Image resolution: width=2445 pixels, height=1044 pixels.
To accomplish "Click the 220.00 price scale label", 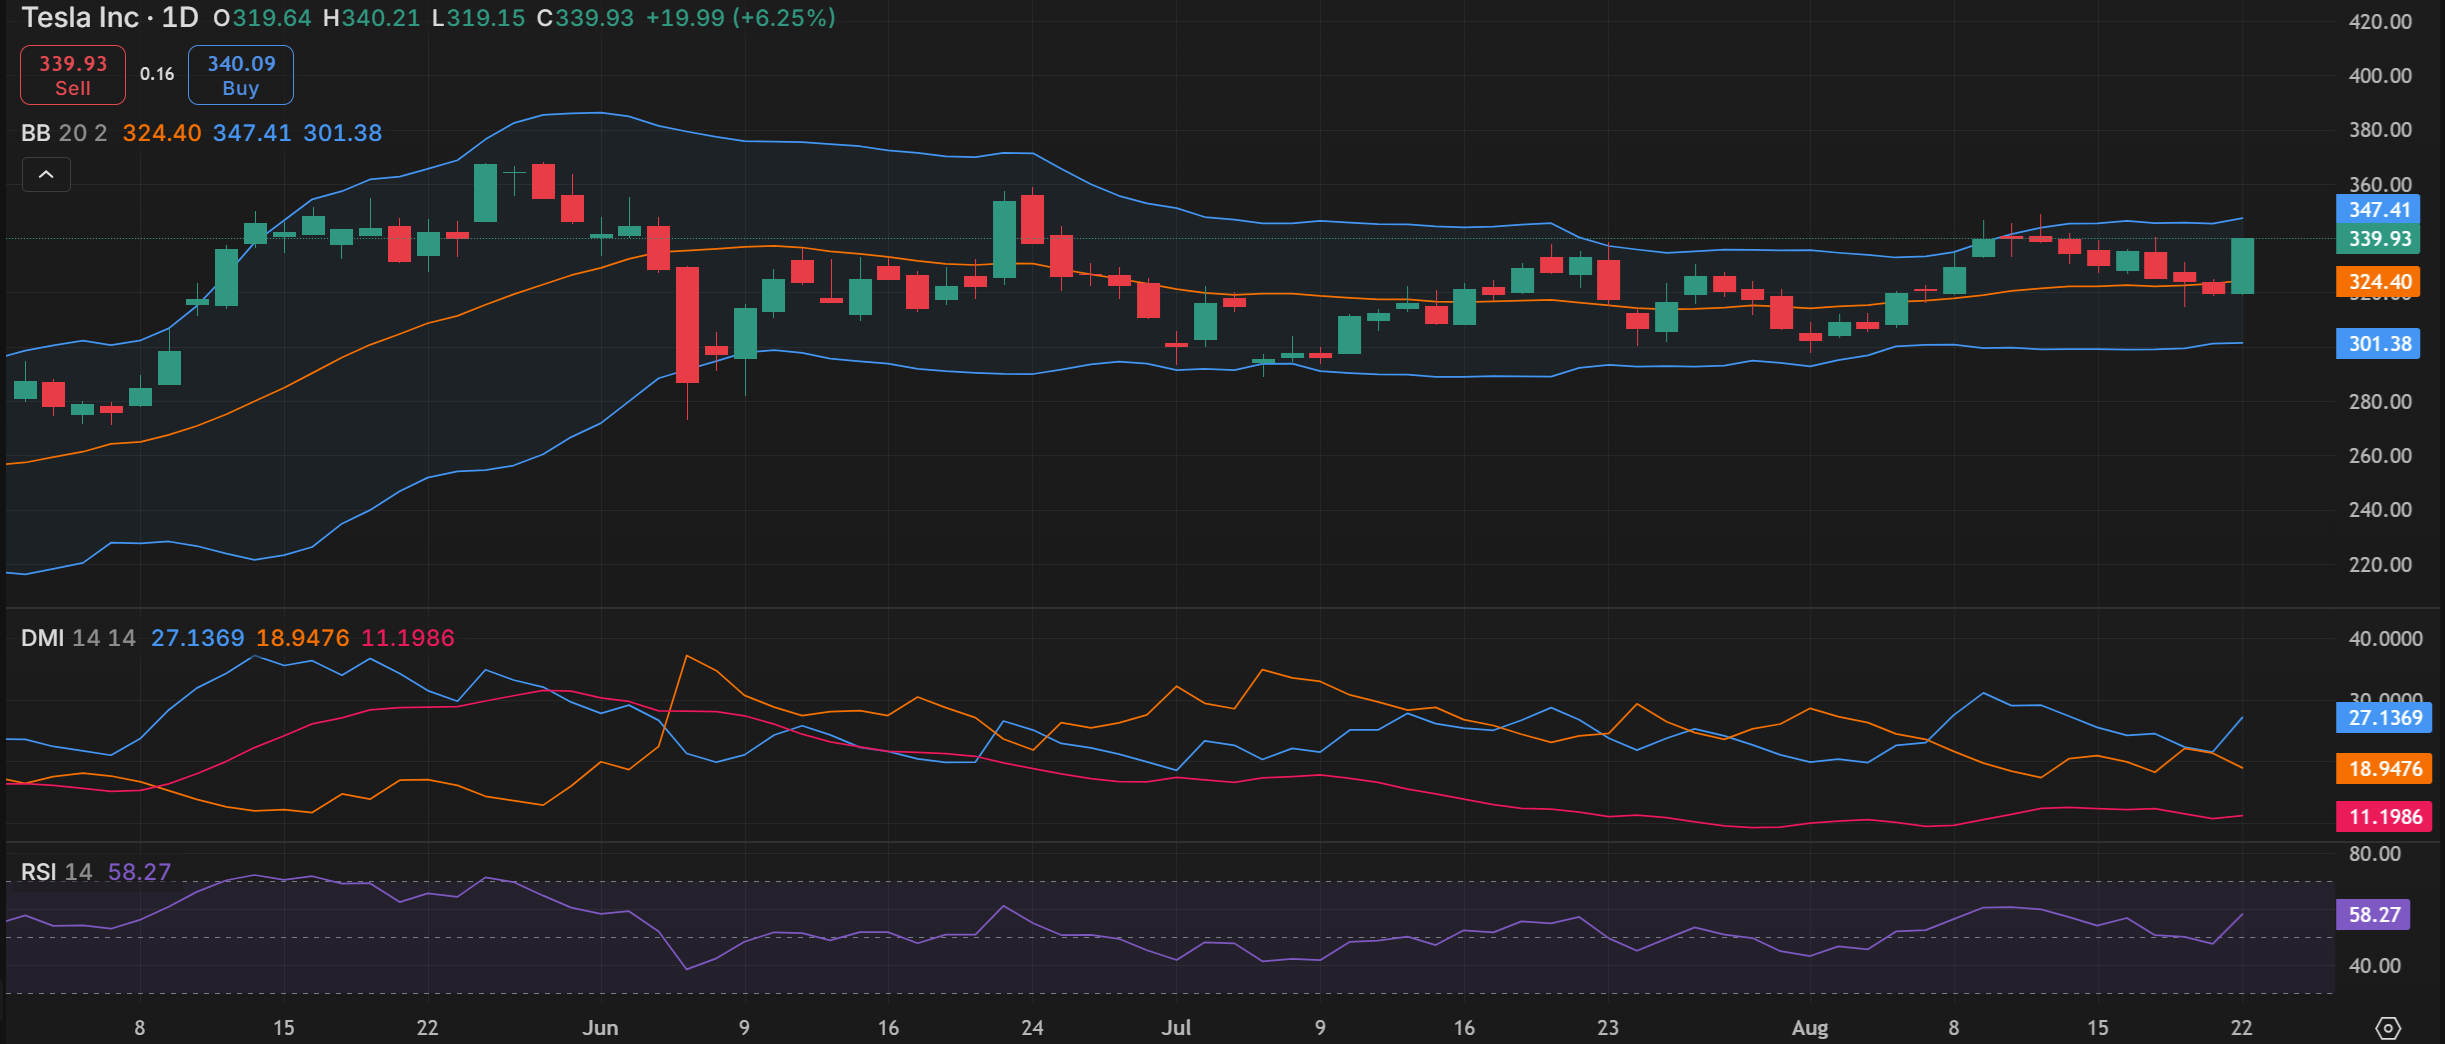I will [x=2380, y=565].
